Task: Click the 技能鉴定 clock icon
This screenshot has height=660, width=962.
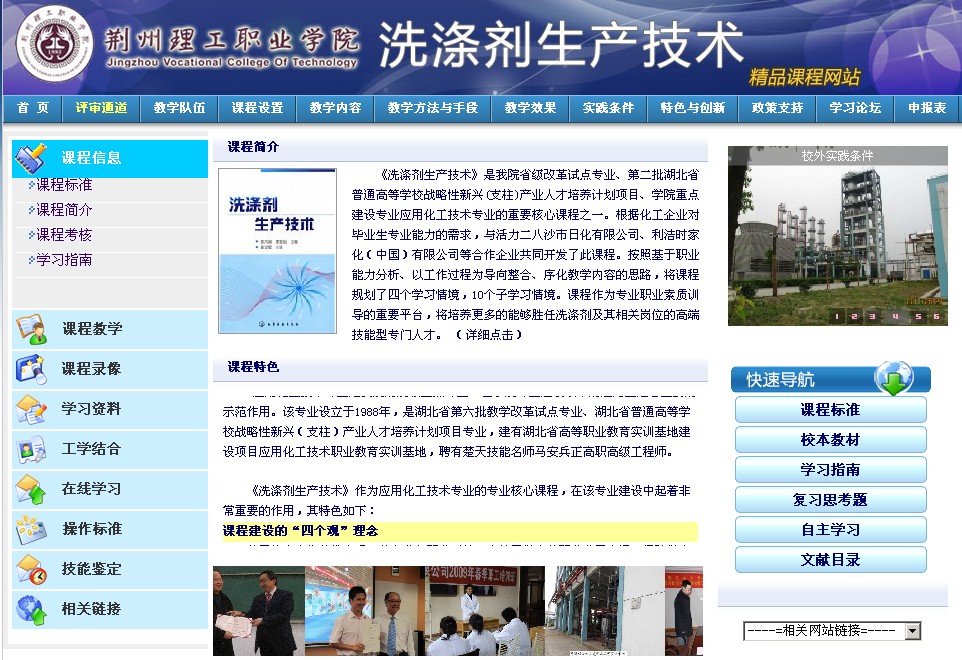Action: (x=31, y=569)
